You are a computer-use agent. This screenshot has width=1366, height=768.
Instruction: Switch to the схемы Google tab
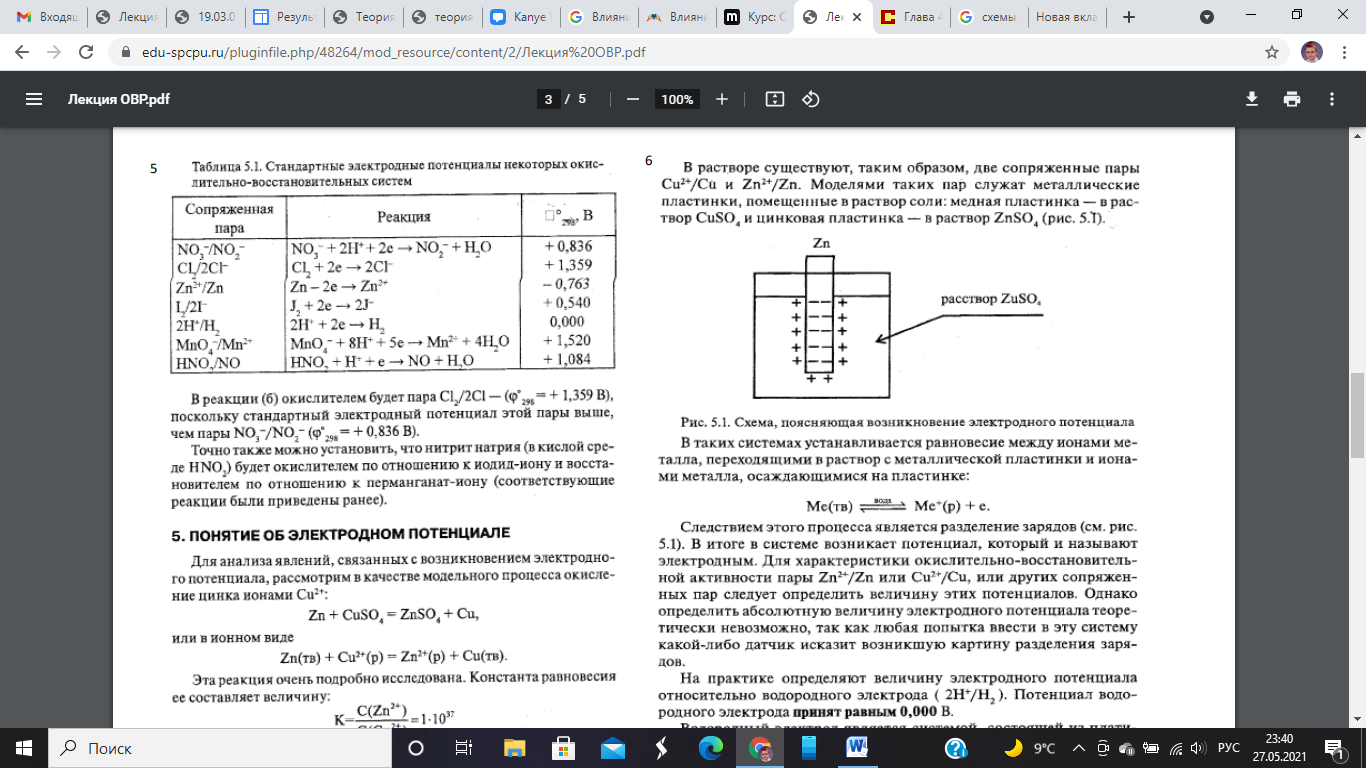989,17
